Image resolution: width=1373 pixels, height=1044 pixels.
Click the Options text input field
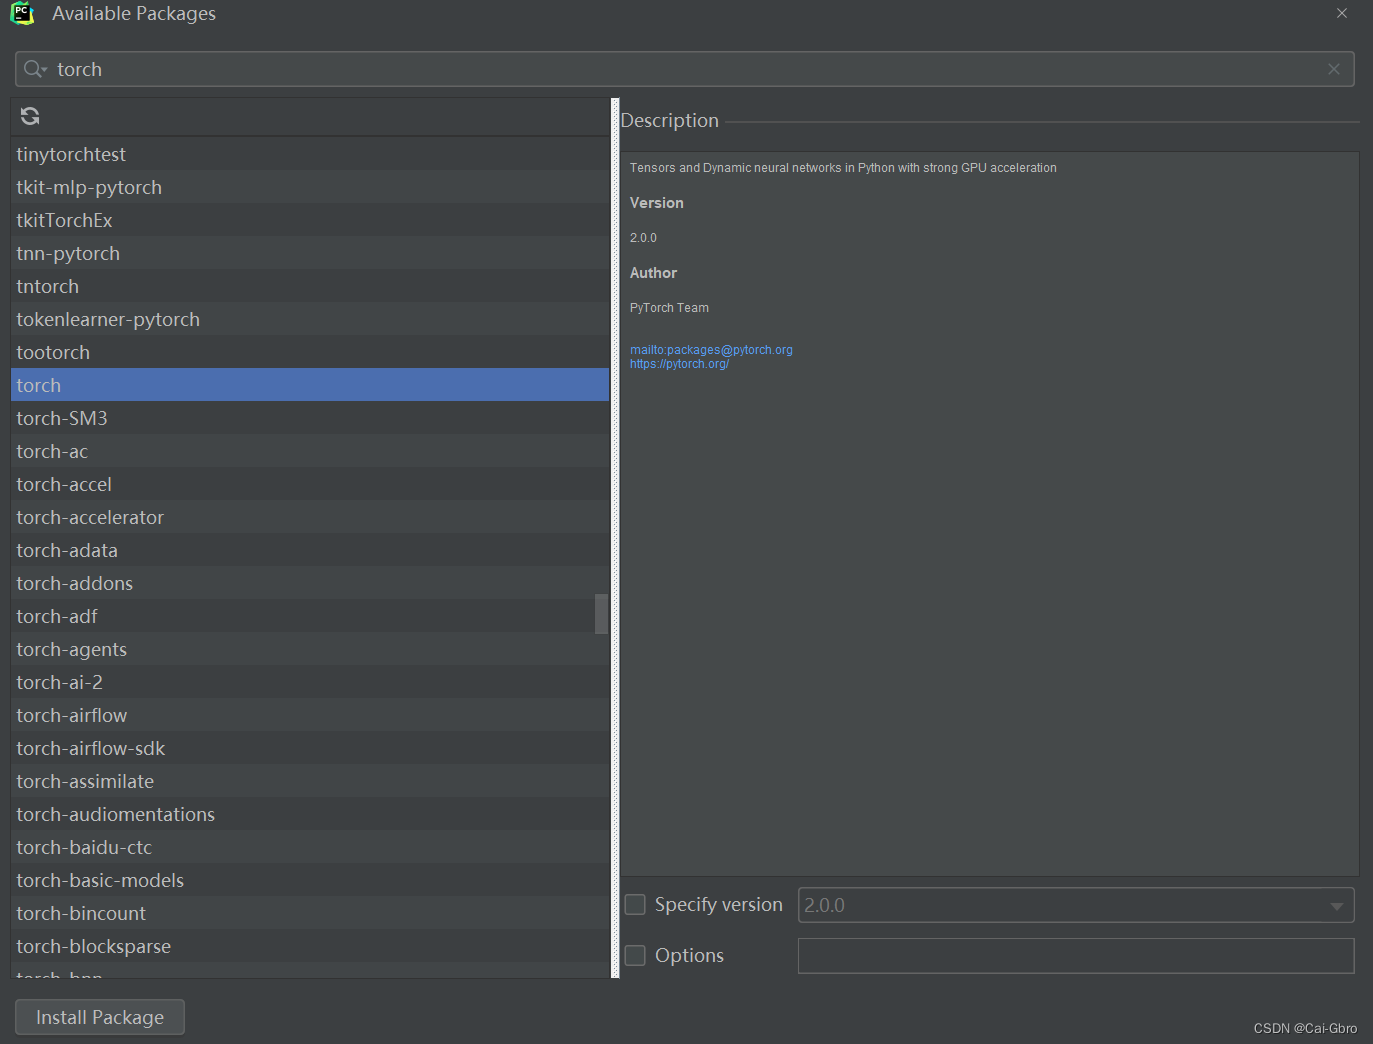point(1076,956)
